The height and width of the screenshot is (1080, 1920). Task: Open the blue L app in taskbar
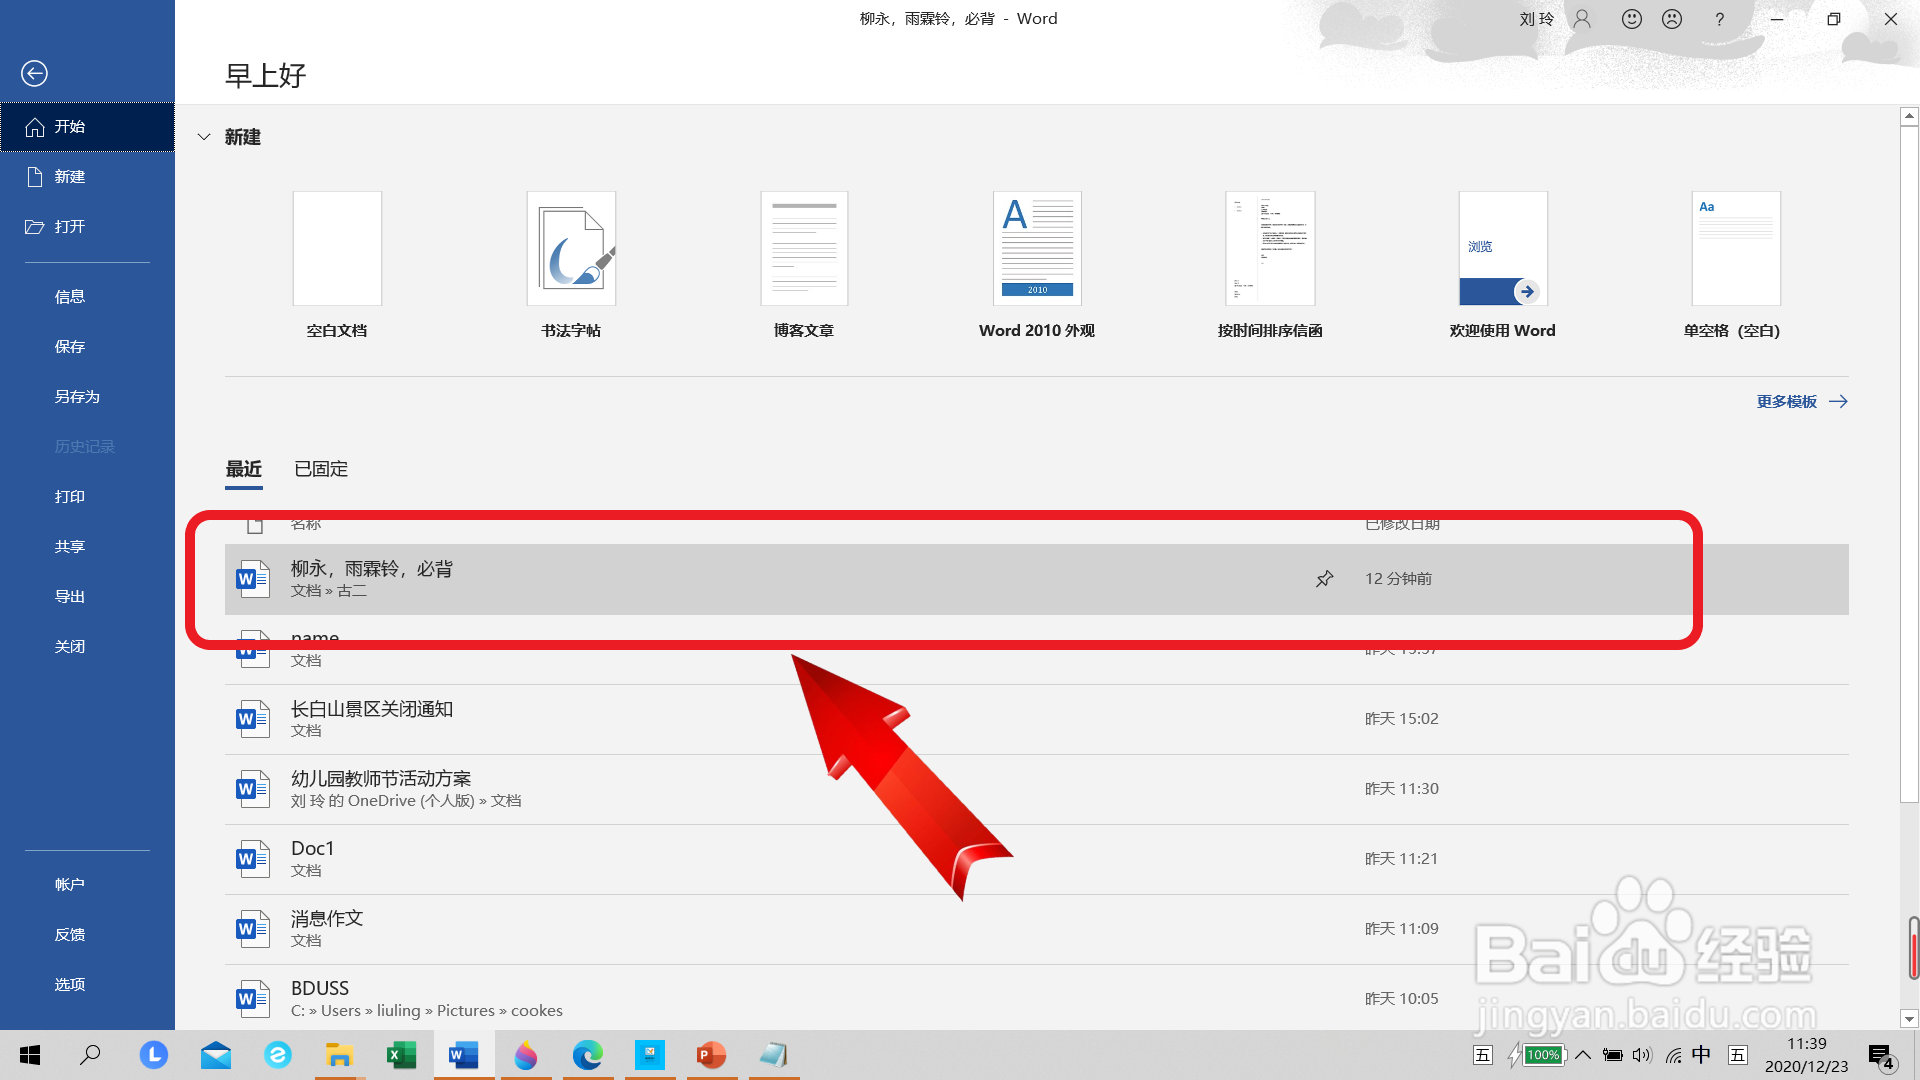[153, 1055]
